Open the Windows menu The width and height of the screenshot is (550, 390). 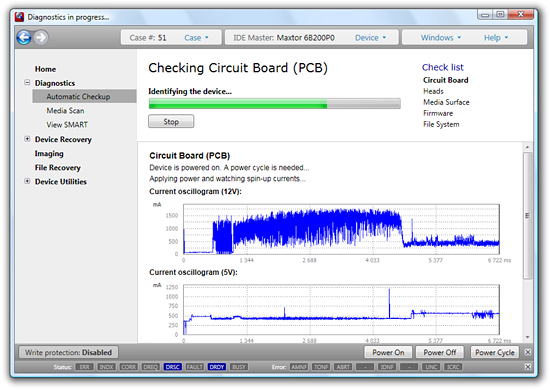tap(441, 38)
